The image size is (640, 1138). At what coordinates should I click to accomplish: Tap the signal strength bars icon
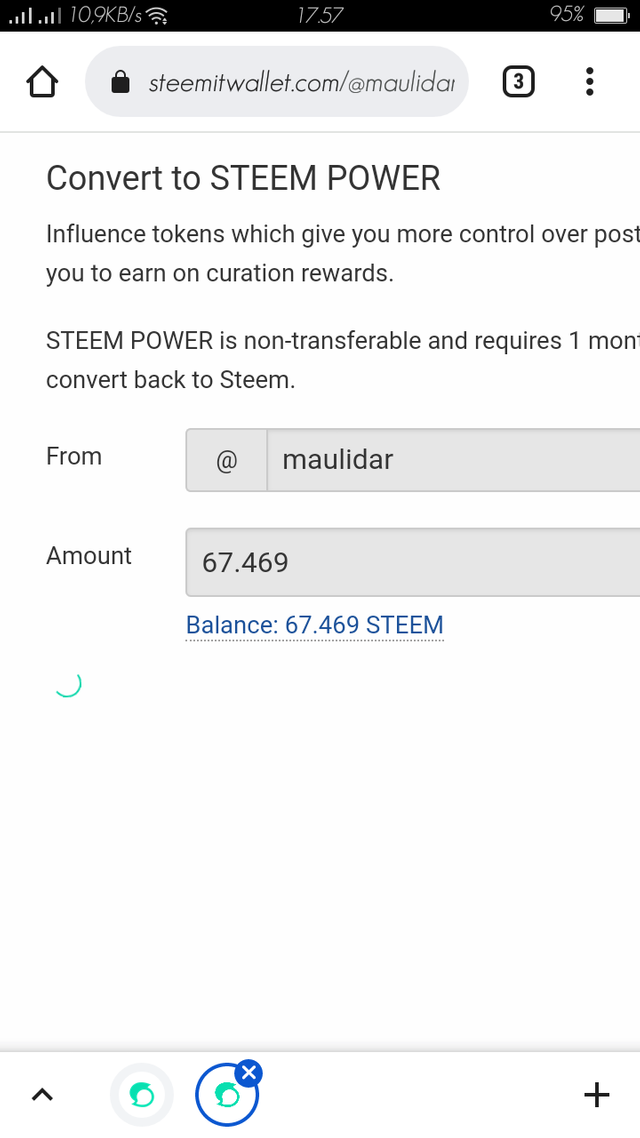click(34, 15)
